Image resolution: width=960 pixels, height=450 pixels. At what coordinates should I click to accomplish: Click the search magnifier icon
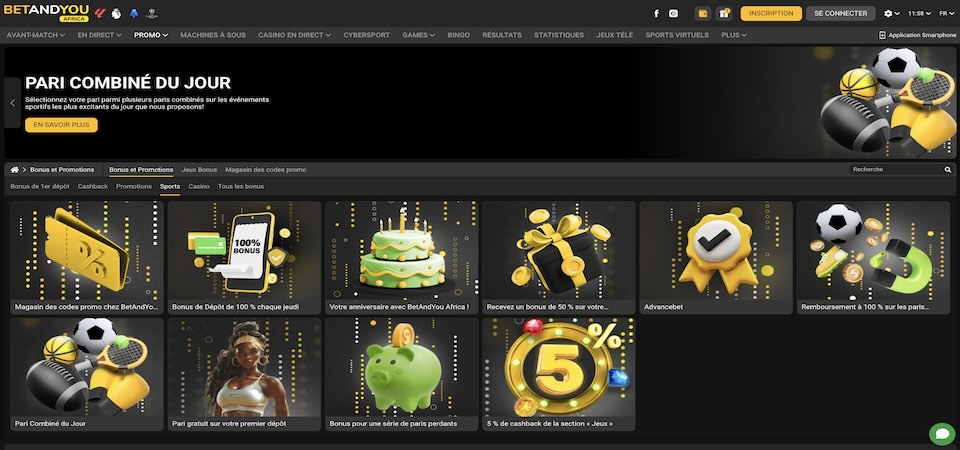(948, 170)
